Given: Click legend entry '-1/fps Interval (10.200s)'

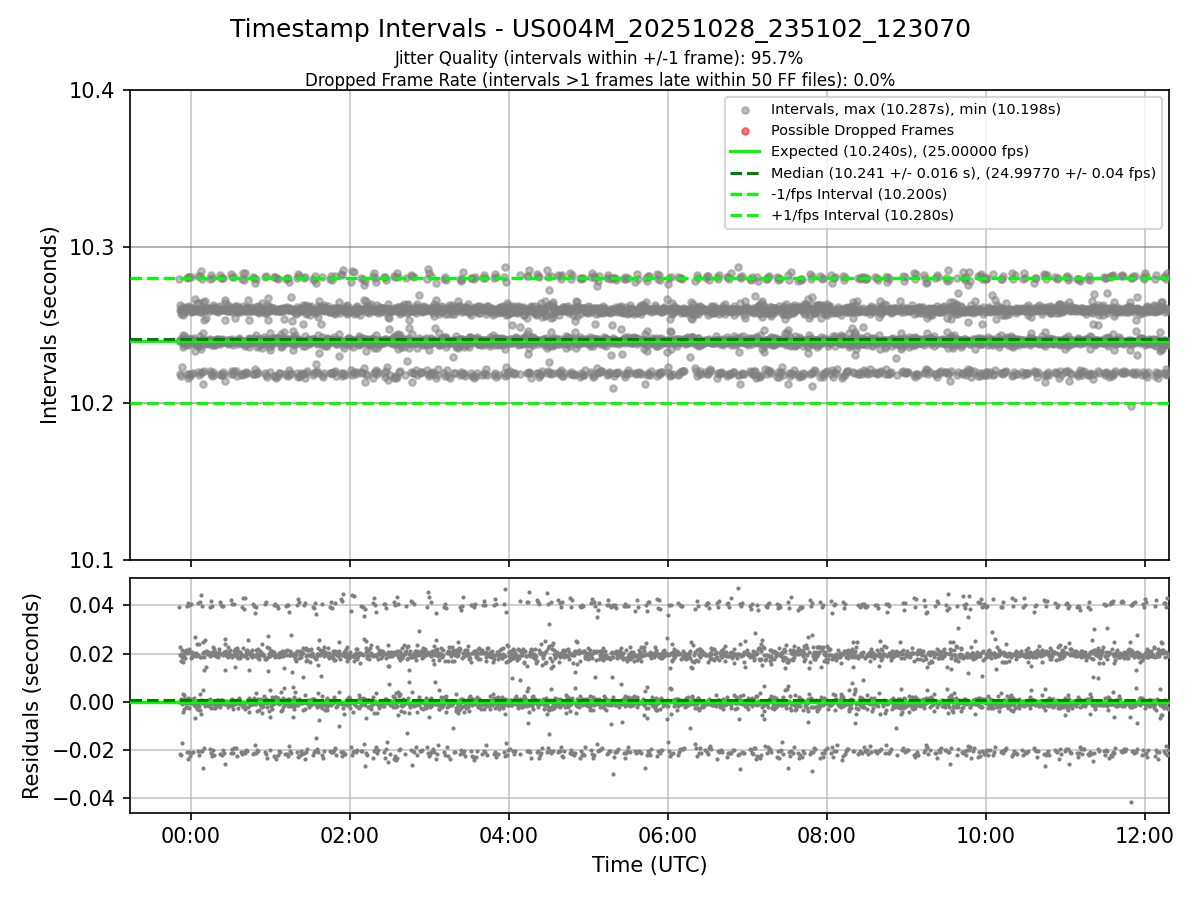Looking at the screenshot, I should [859, 194].
